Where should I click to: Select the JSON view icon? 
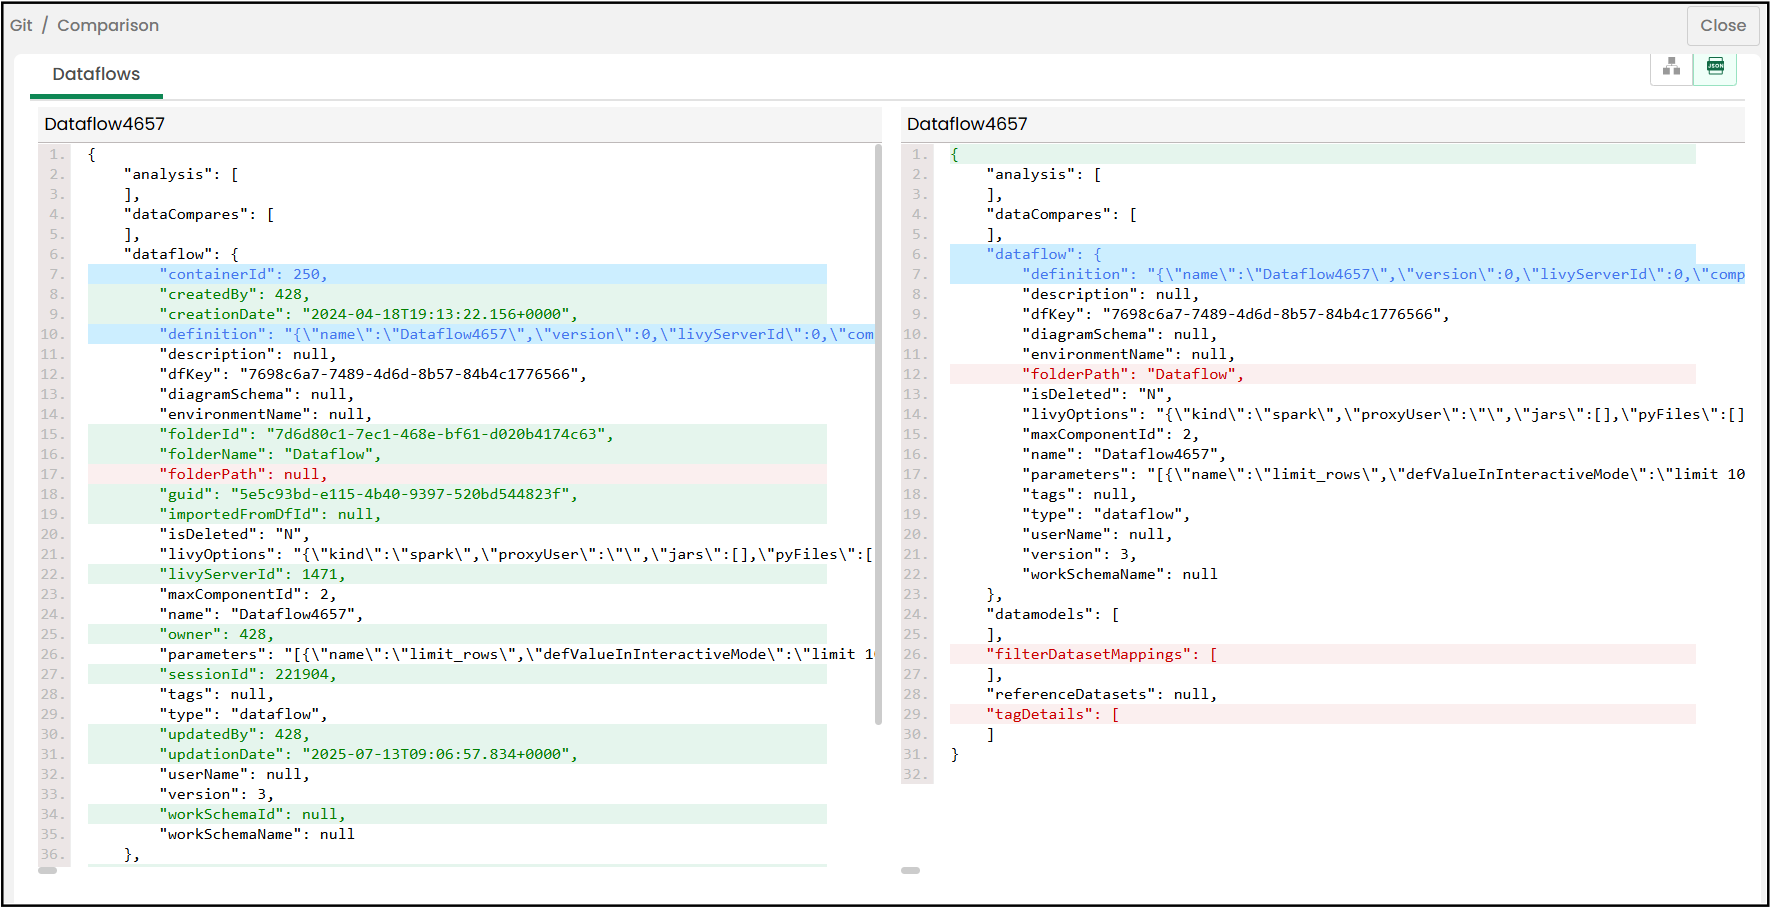click(1715, 67)
